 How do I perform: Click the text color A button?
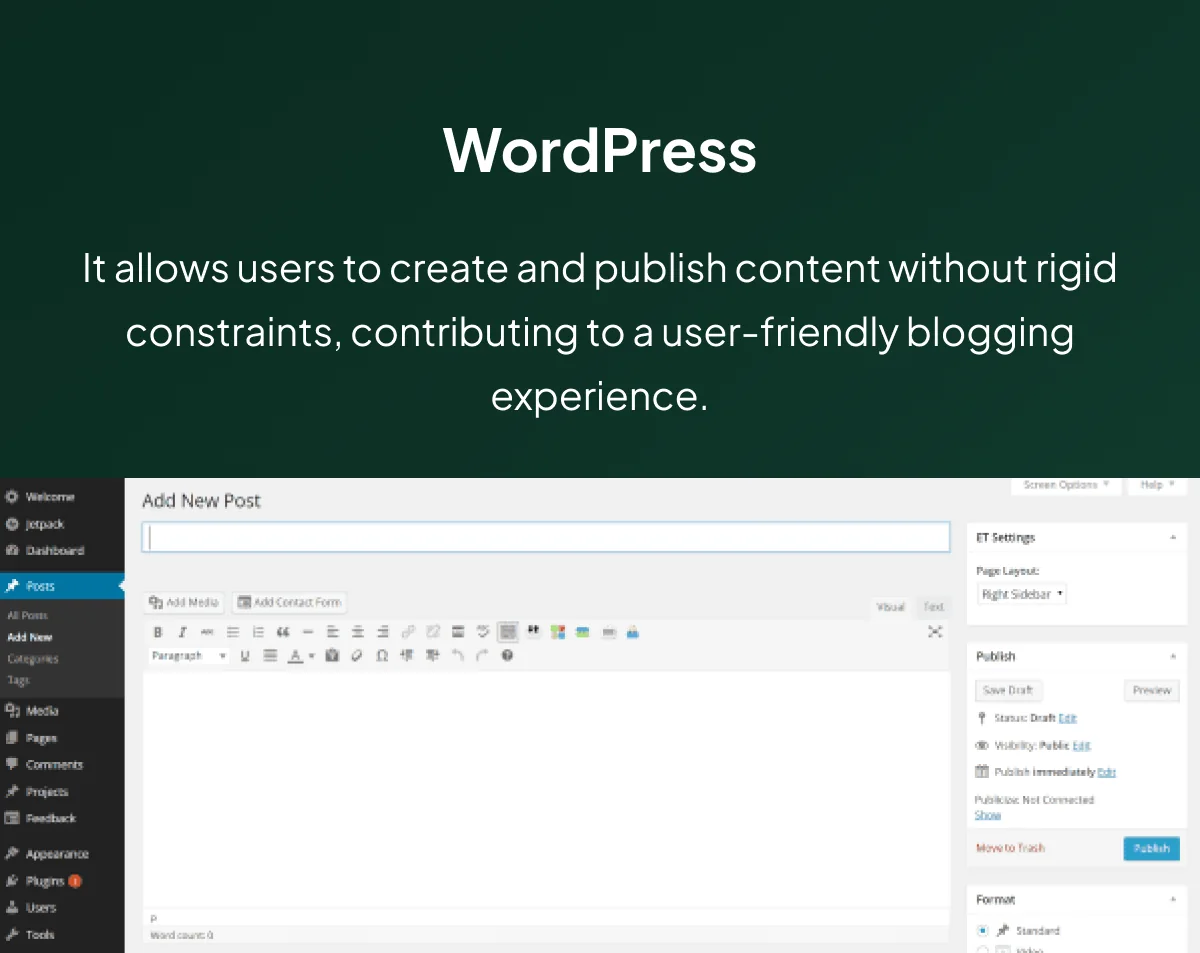pyautogui.click(x=295, y=656)
